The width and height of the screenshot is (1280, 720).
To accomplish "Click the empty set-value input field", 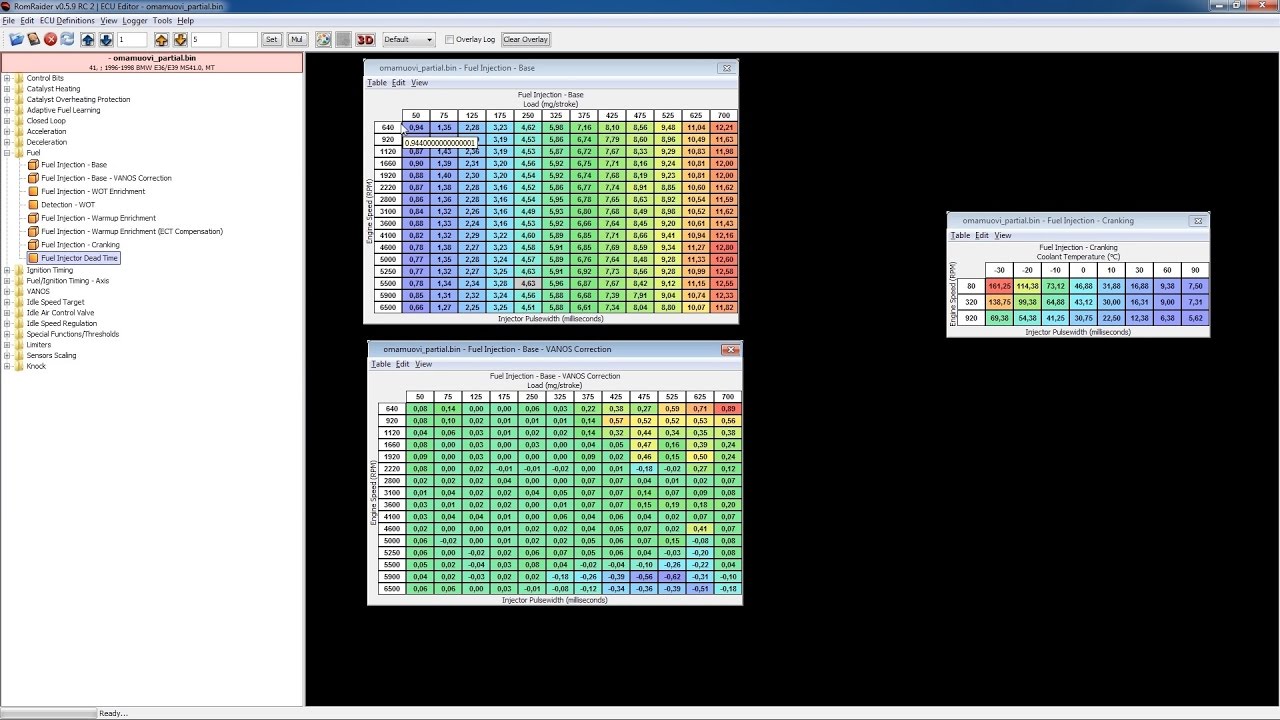I will tap(243, 39).
